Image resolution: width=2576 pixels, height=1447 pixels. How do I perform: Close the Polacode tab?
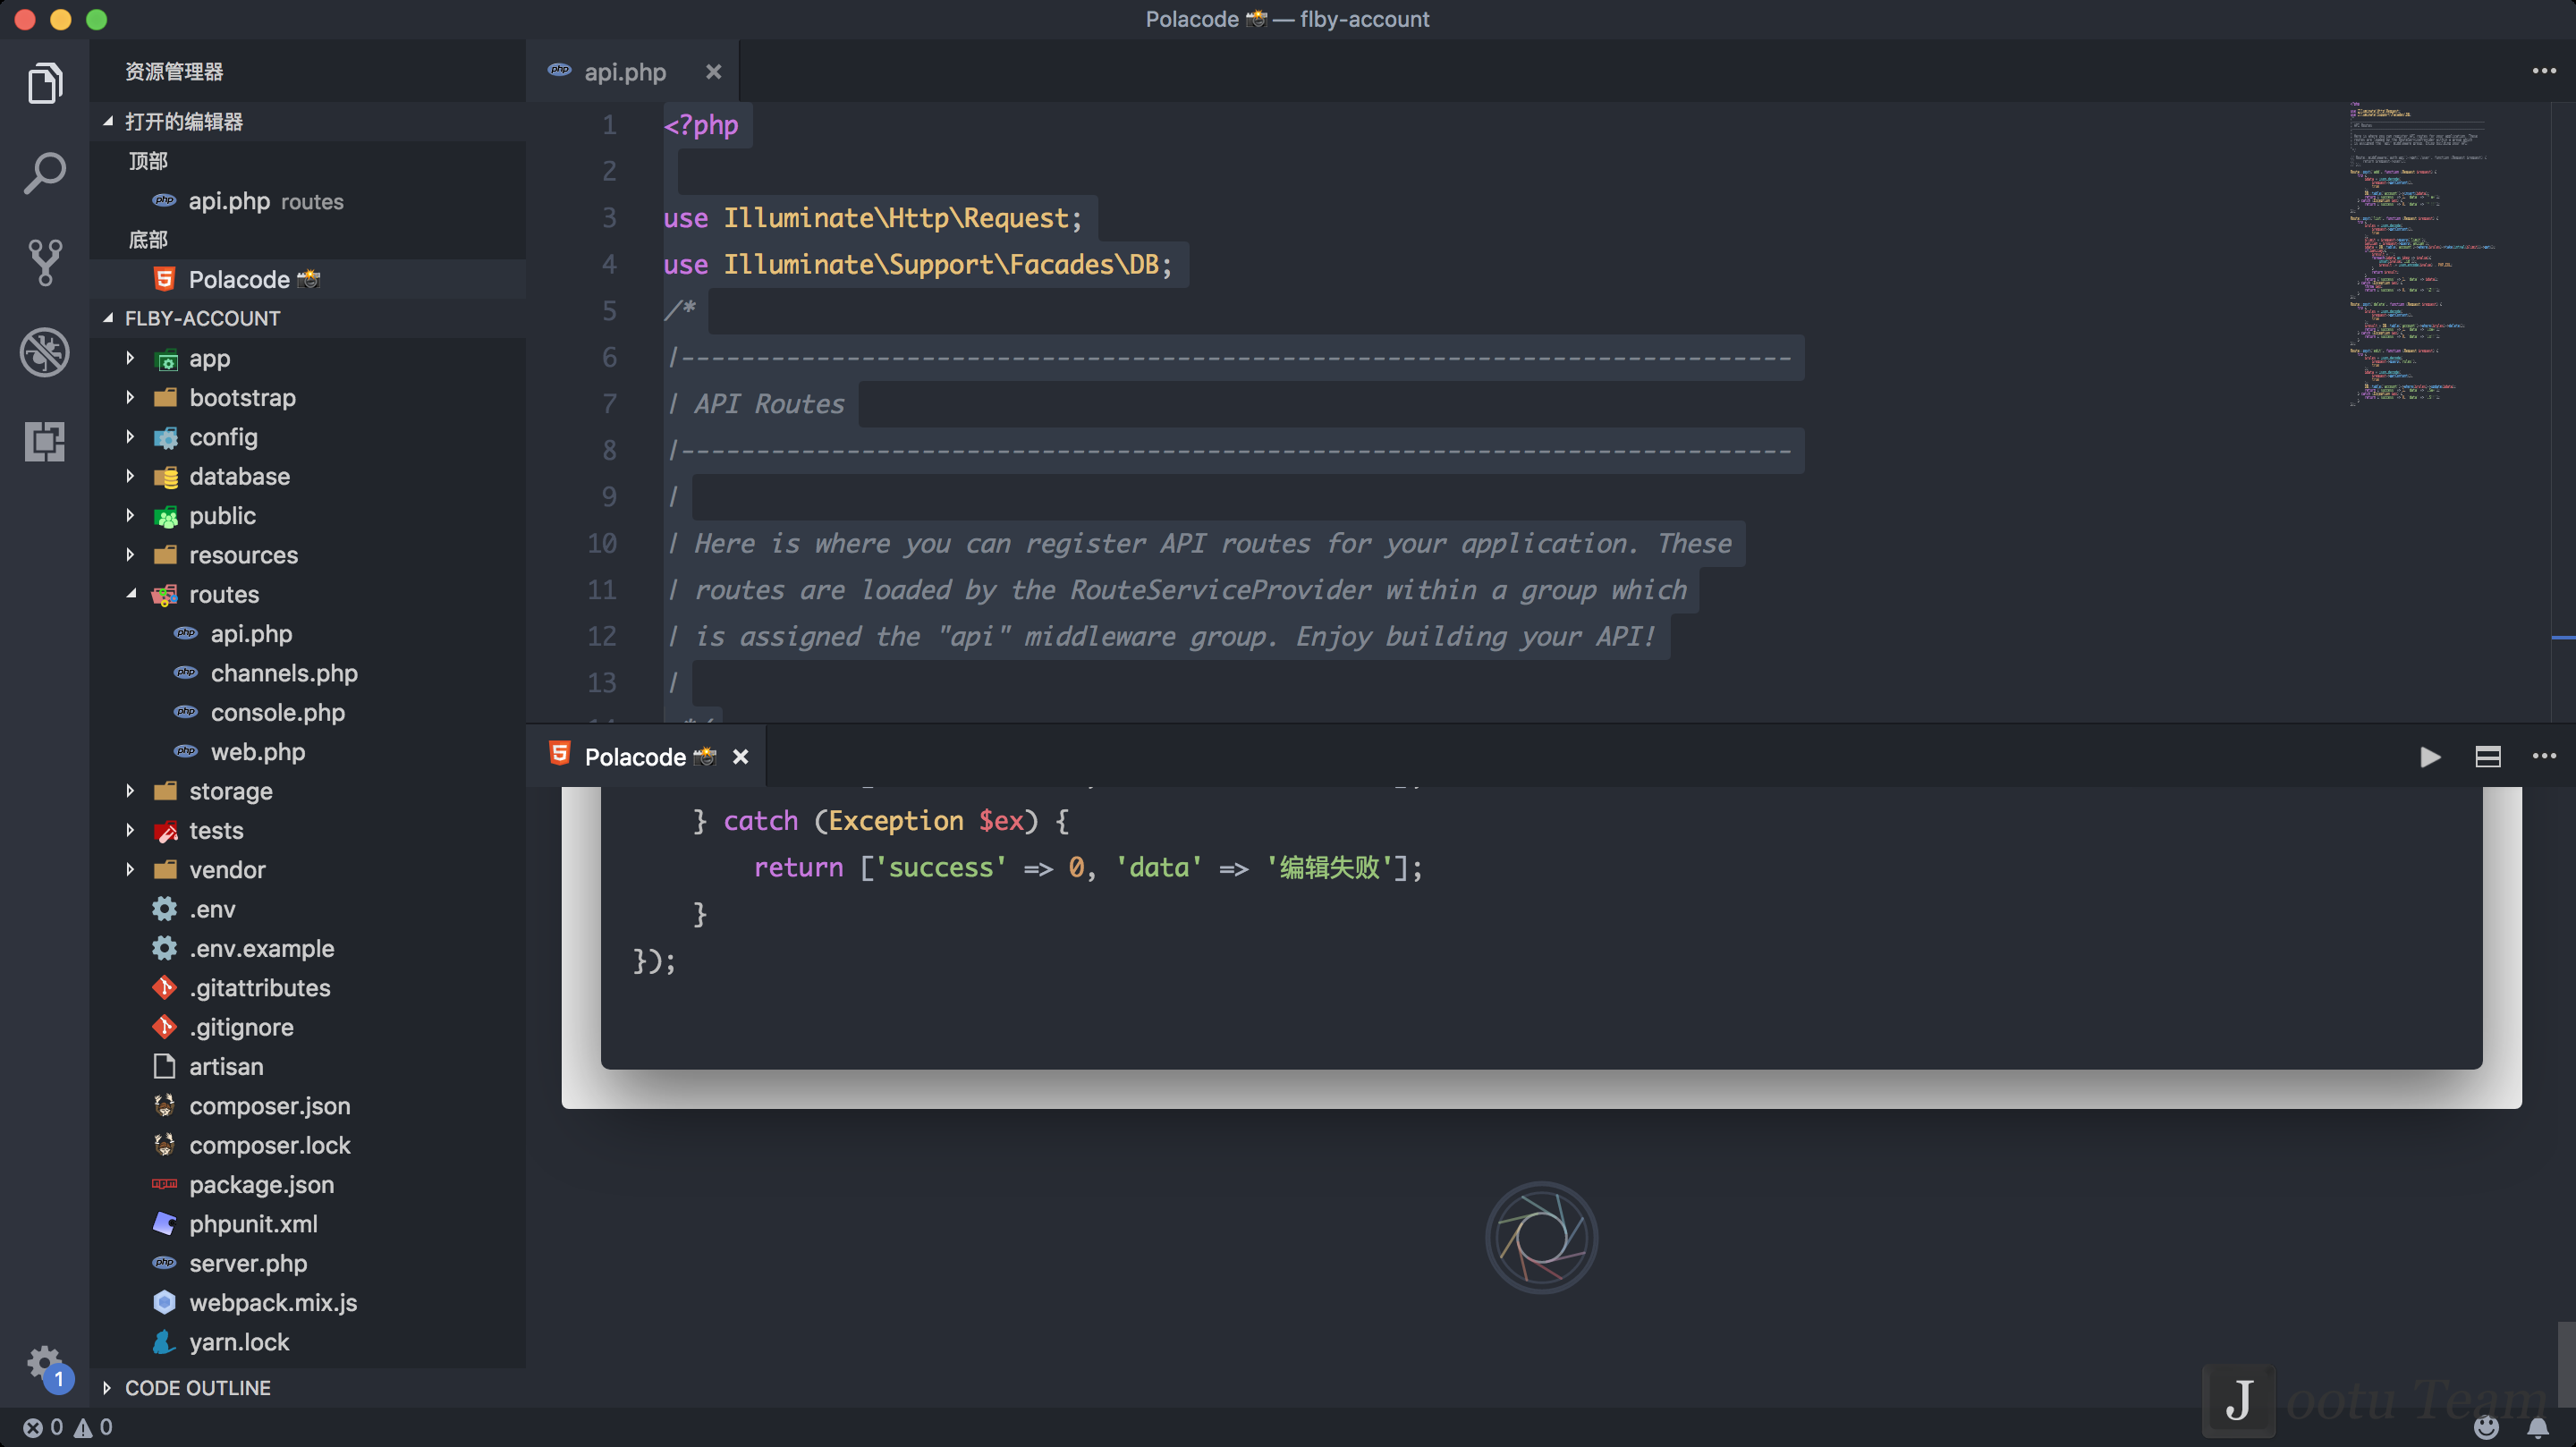point(740,757)
